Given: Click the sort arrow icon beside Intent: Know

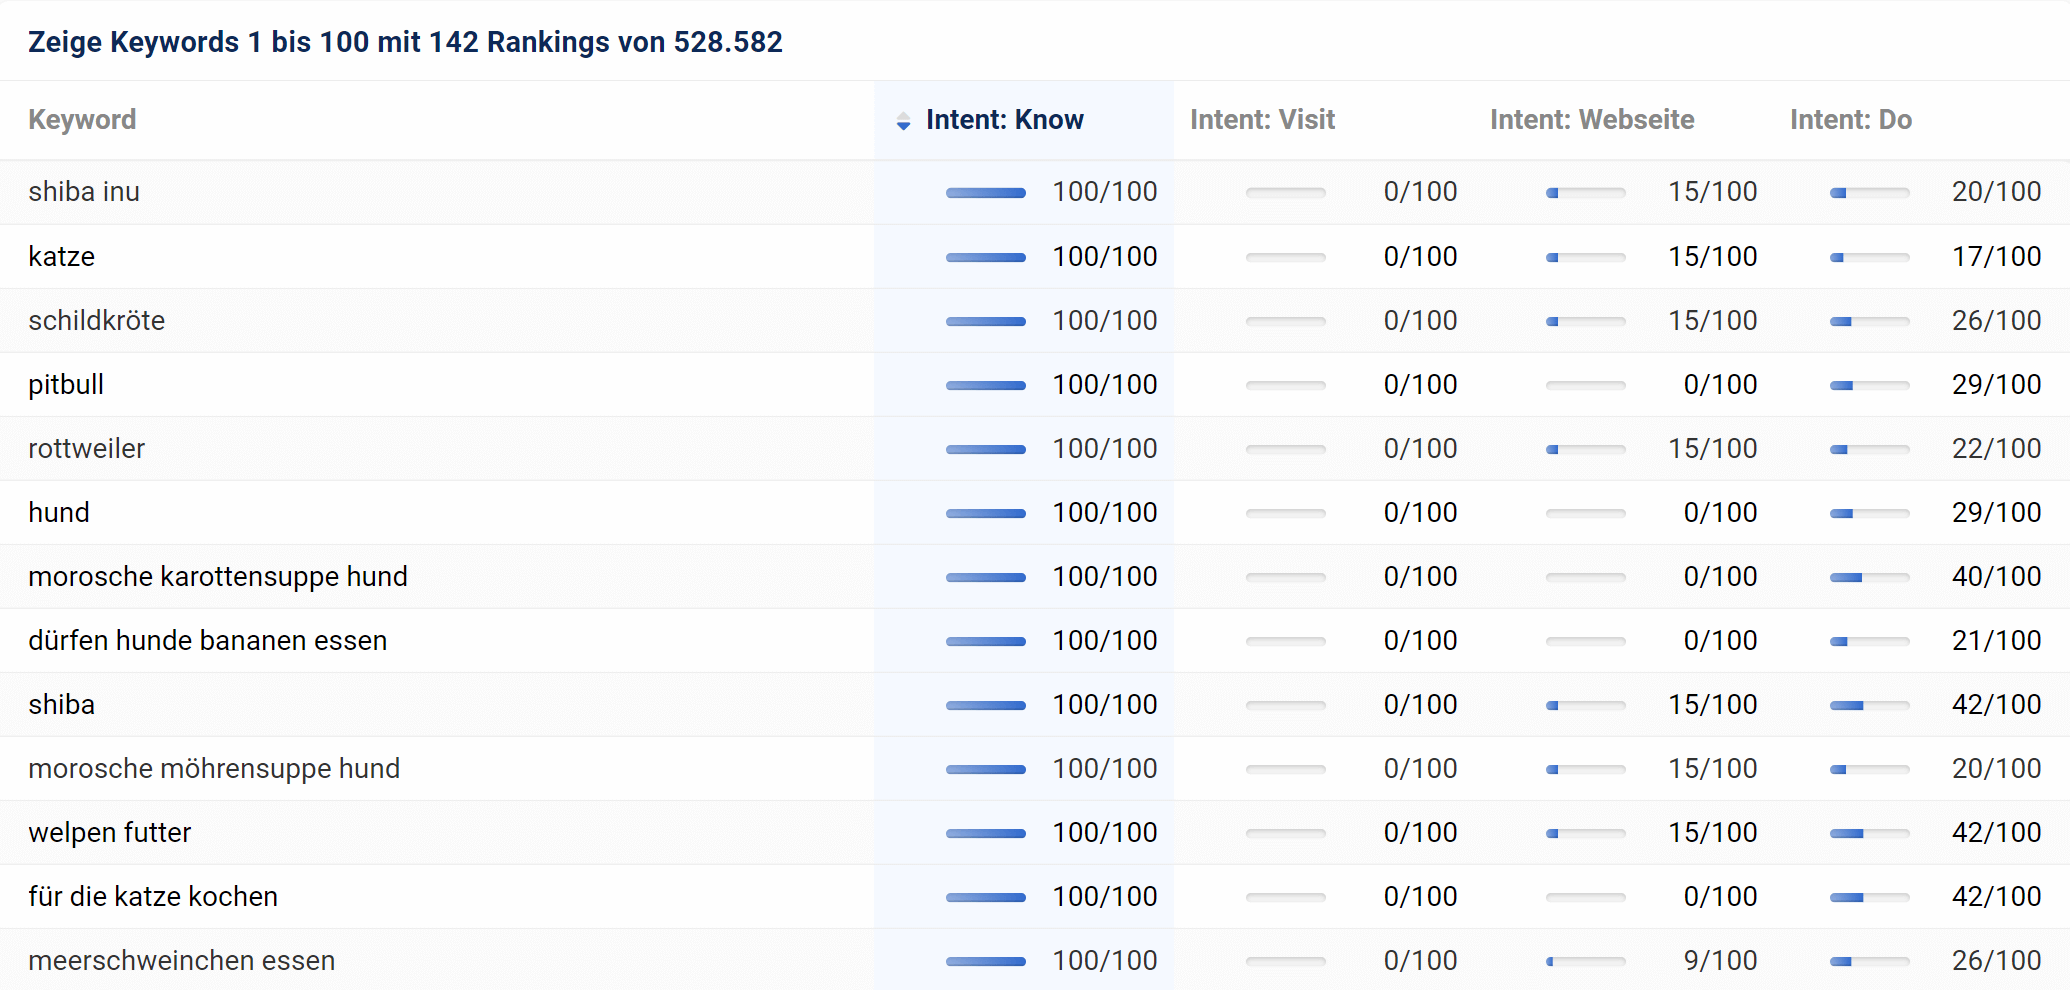Looking at the screenshot, I should tap(903, 121).
